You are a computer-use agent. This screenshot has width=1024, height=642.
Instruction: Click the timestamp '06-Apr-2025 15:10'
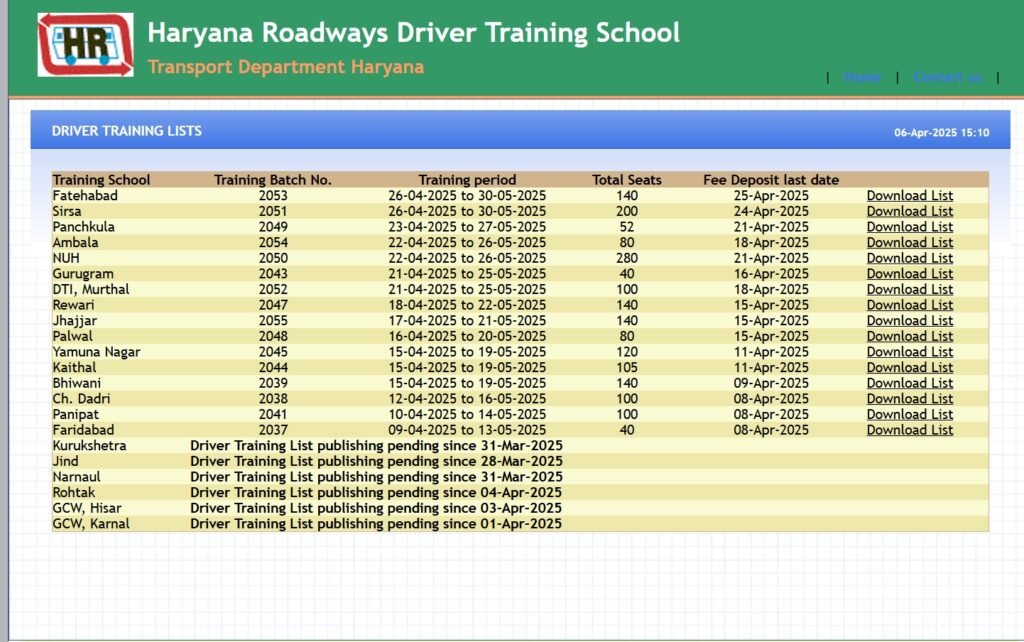[x=942, y=133]
